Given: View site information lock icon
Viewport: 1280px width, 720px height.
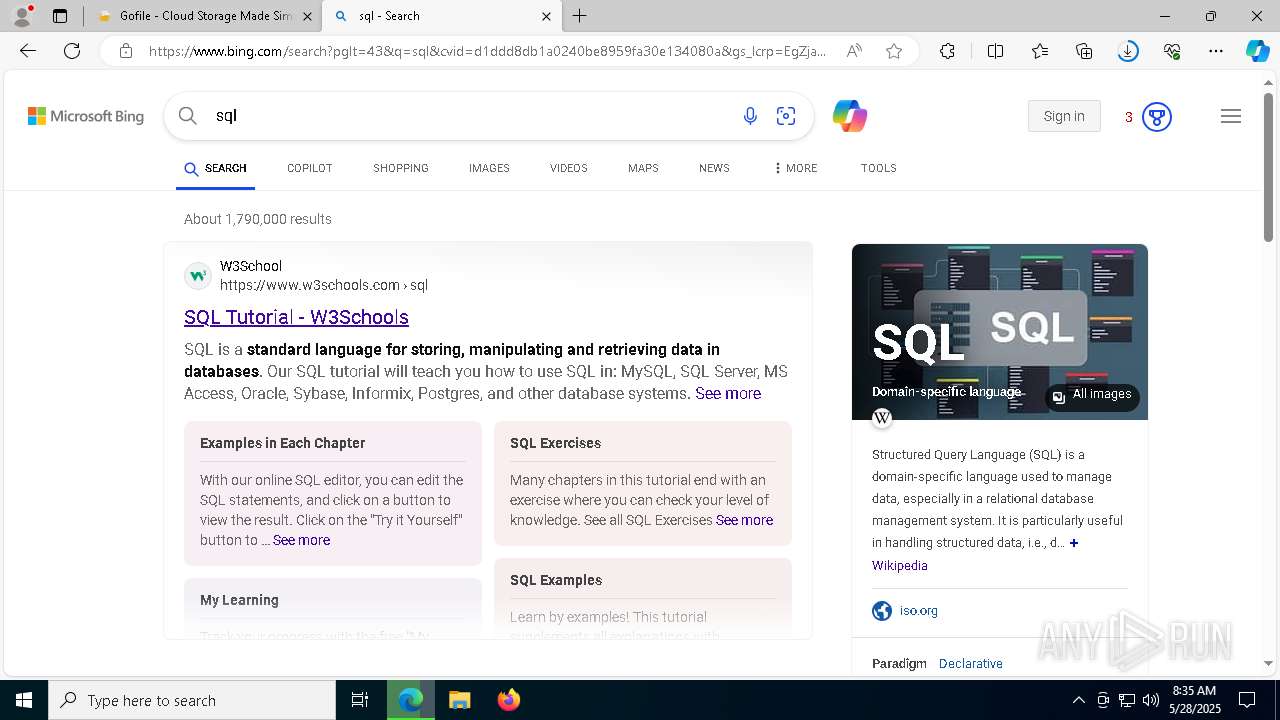Looking at the screenshot, I should coord(126,51).
